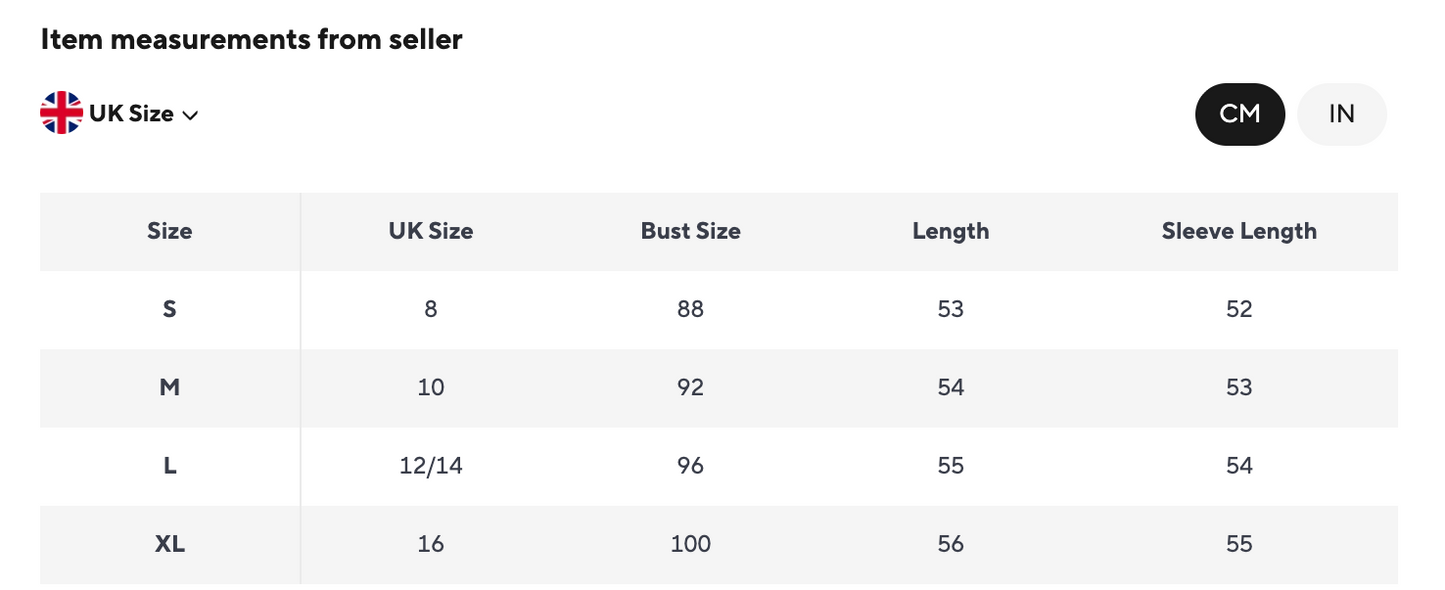Click the bust size value 88

690,309
